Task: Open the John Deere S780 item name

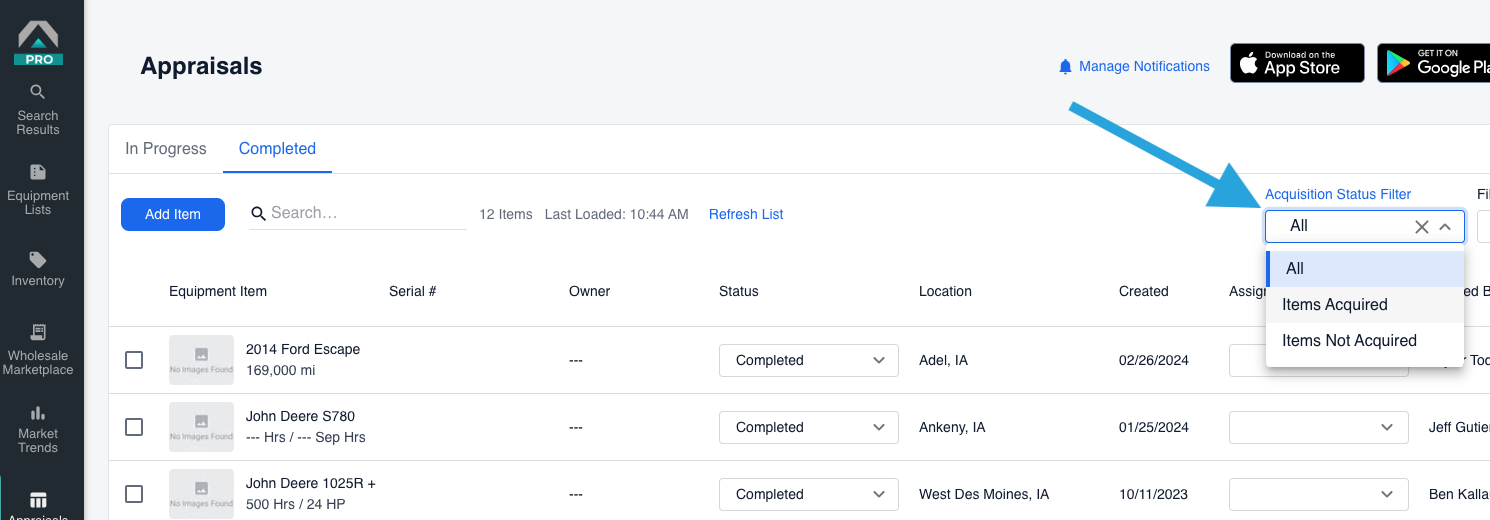Action: coord(300,417)
